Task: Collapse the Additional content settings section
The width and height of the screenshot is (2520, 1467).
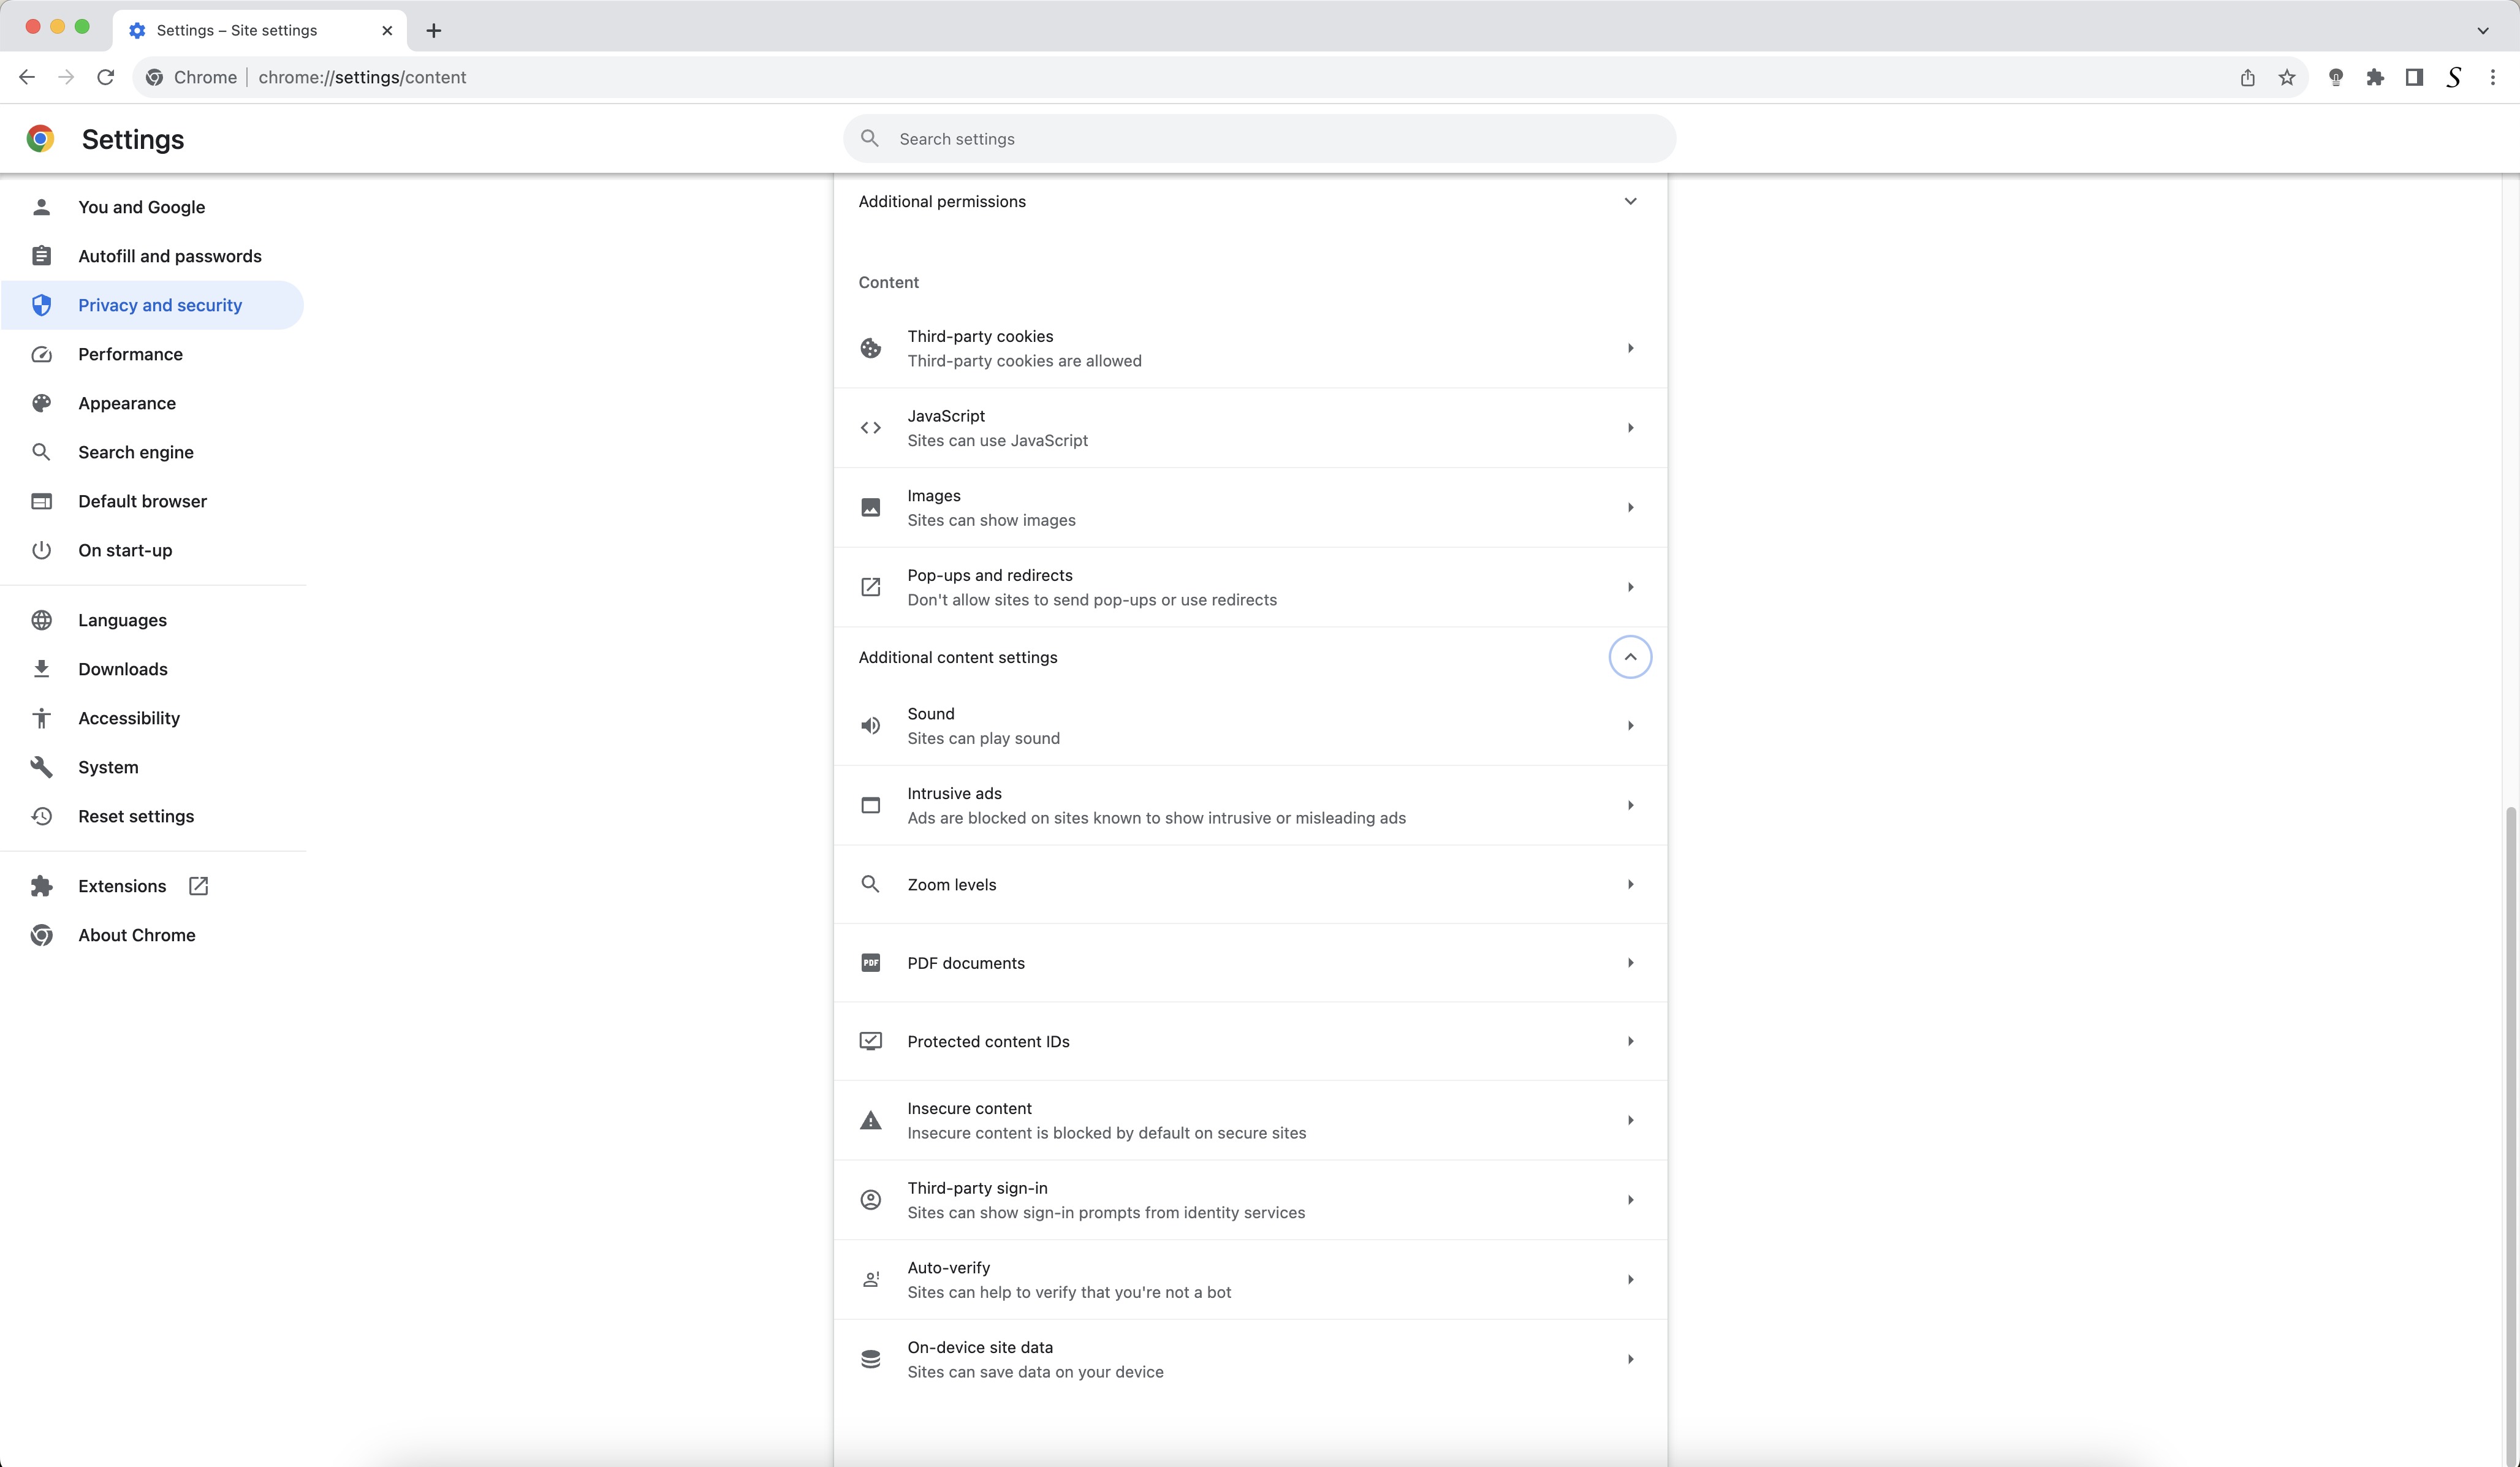Action: [x=1630, y=657]
